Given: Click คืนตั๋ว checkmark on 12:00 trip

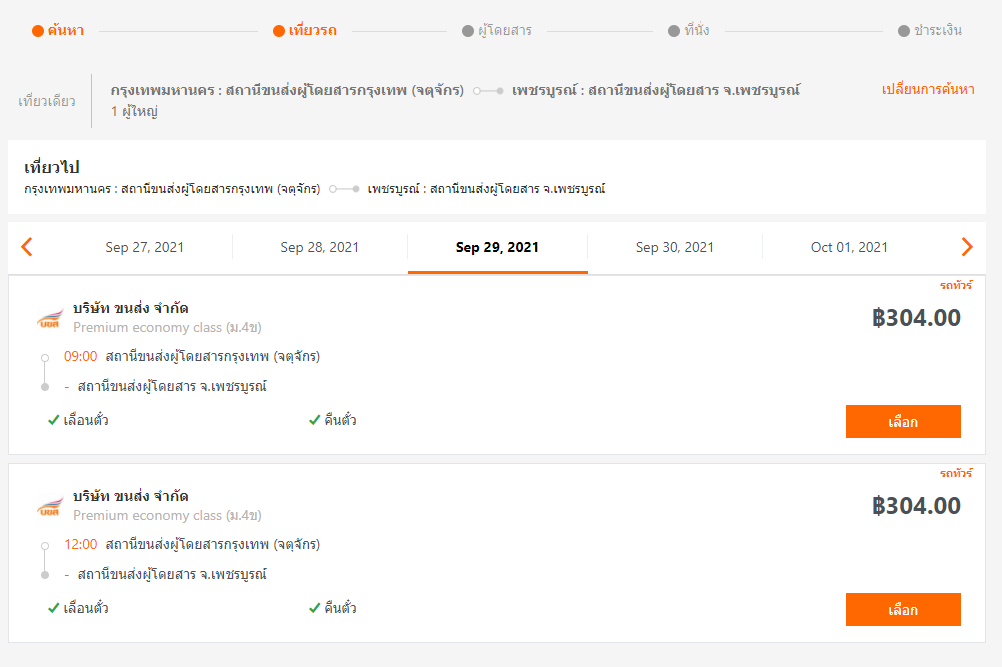Looking at the screenshot, I should (314, 608).
